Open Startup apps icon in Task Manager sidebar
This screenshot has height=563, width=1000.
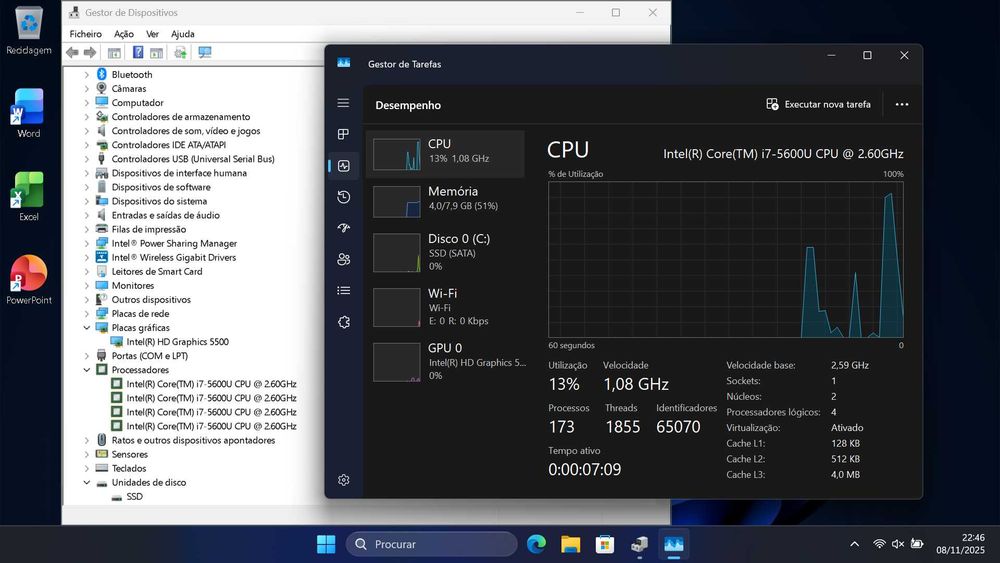(x=343, y=228)
